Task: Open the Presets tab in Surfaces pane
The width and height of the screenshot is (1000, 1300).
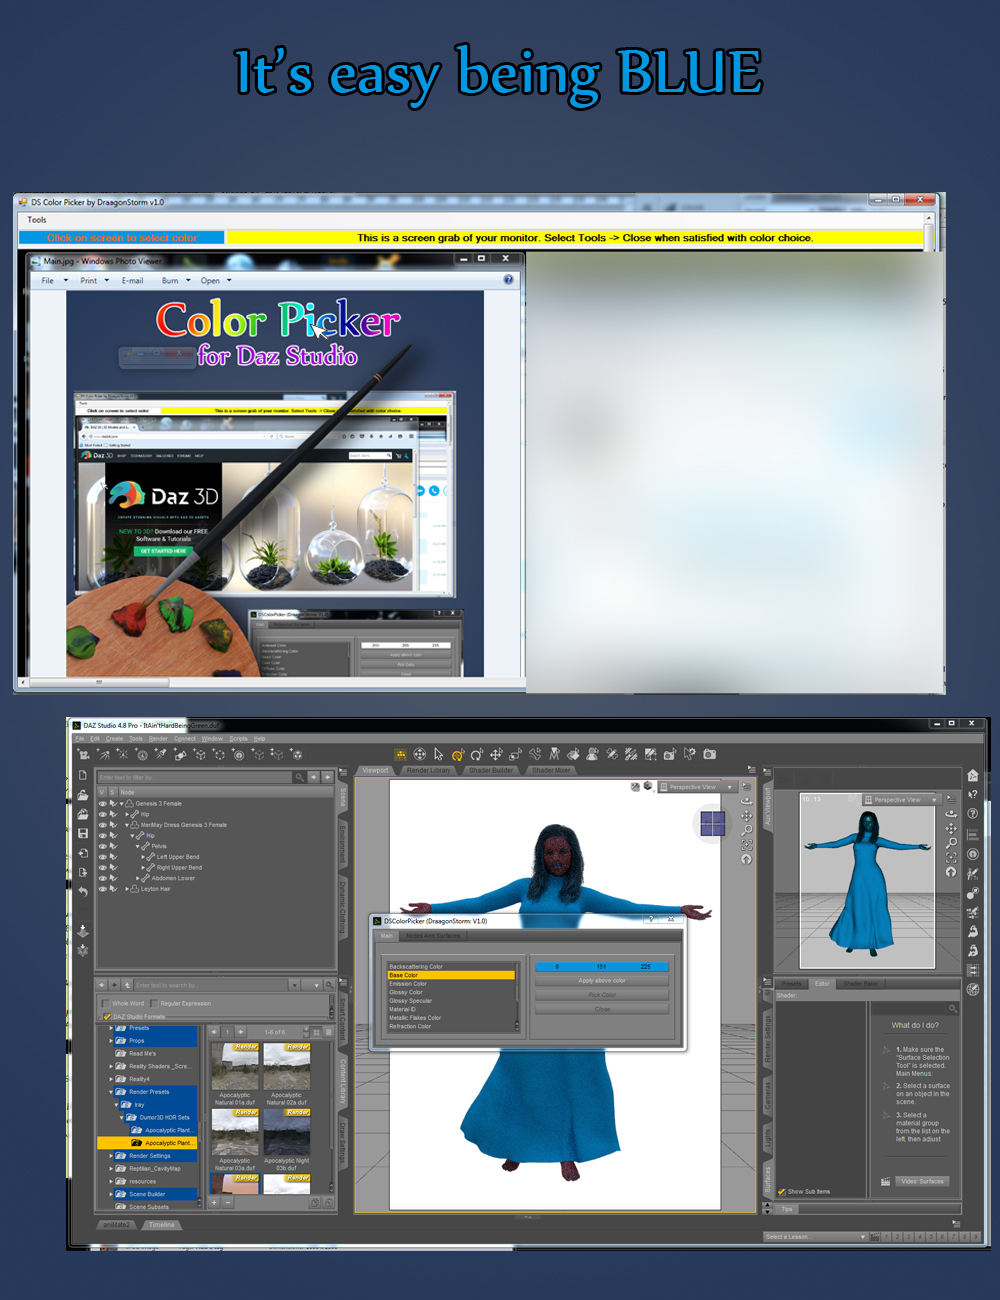Action: [x=791, y=983]
